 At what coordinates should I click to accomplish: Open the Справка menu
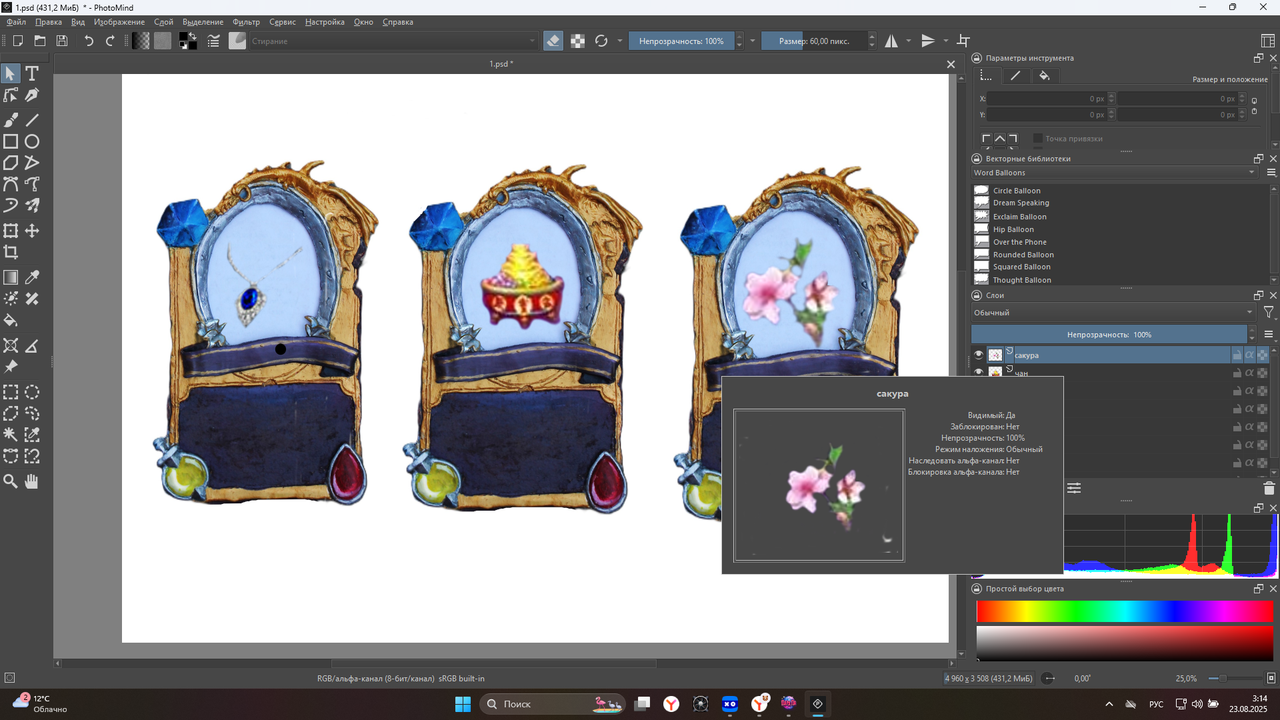coord(397,21)
